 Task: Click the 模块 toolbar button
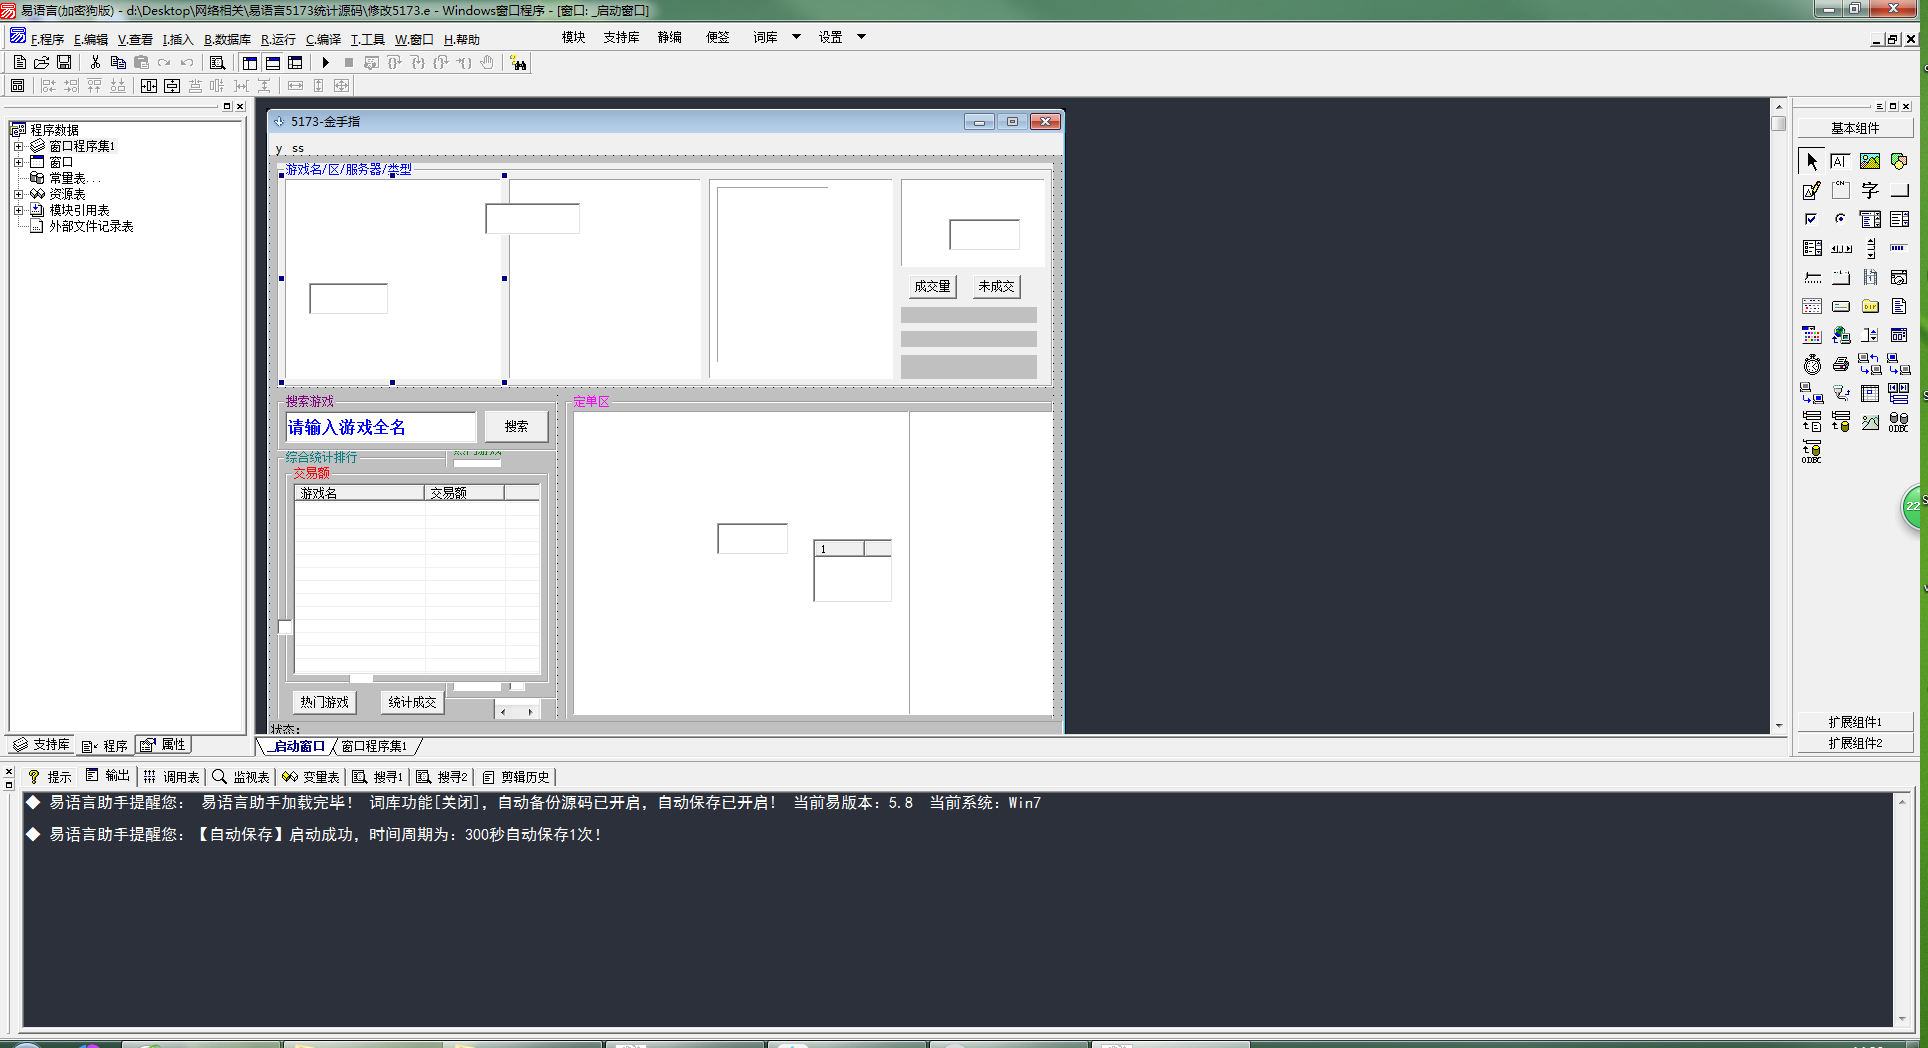pos(573,37)
